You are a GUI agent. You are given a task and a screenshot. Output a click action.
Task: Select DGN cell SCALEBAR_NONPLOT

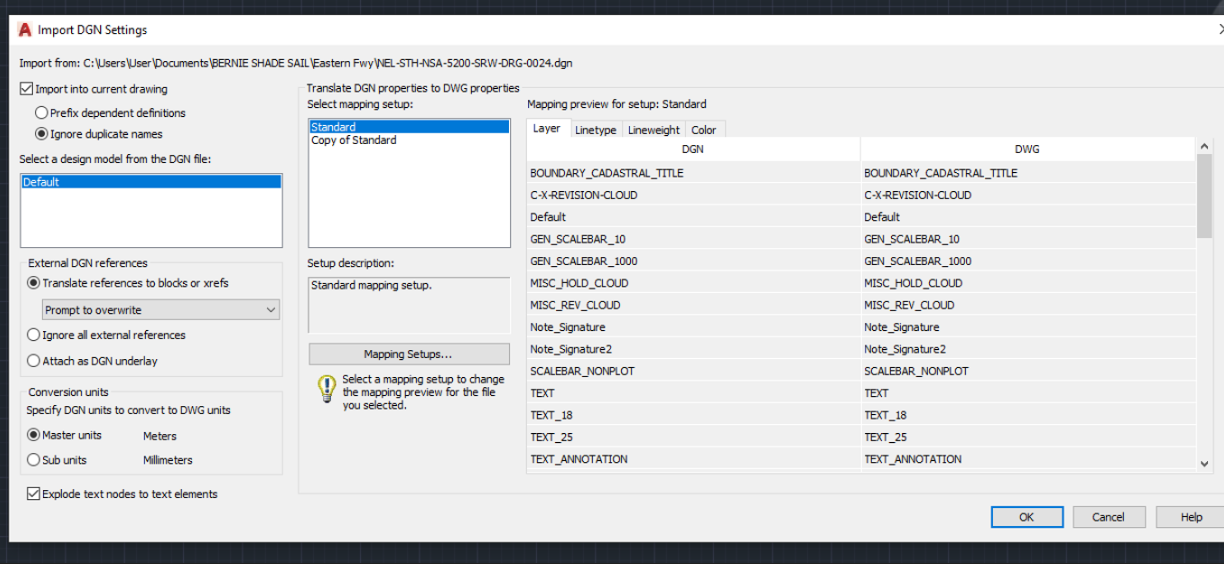693,371
